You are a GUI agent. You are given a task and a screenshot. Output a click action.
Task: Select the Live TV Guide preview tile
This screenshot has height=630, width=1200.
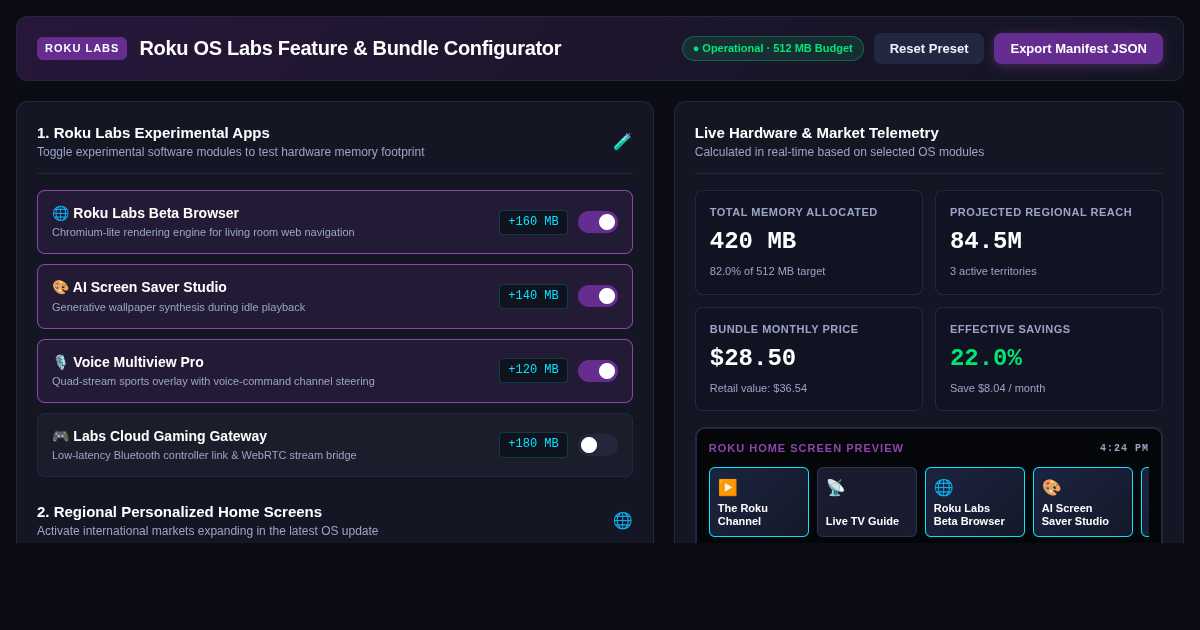[x=867, y=502]
